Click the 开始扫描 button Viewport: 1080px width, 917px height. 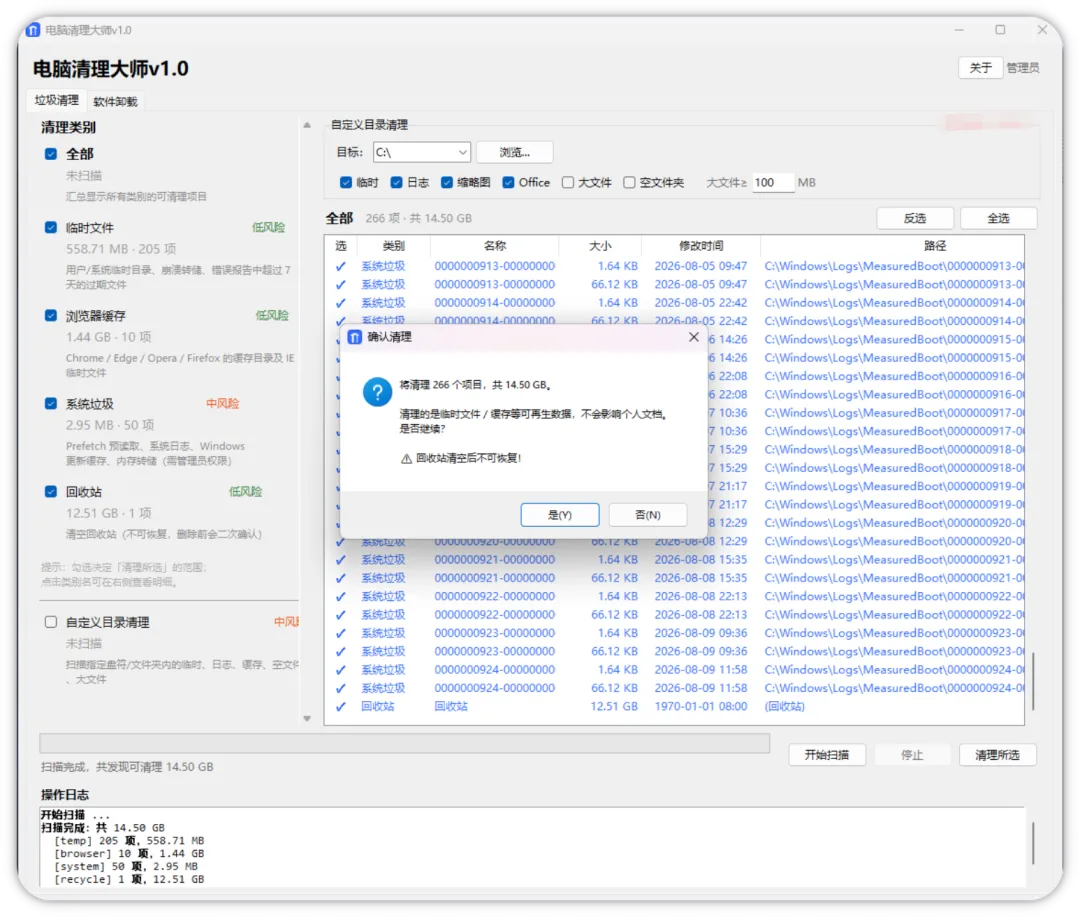click(827, 755)
